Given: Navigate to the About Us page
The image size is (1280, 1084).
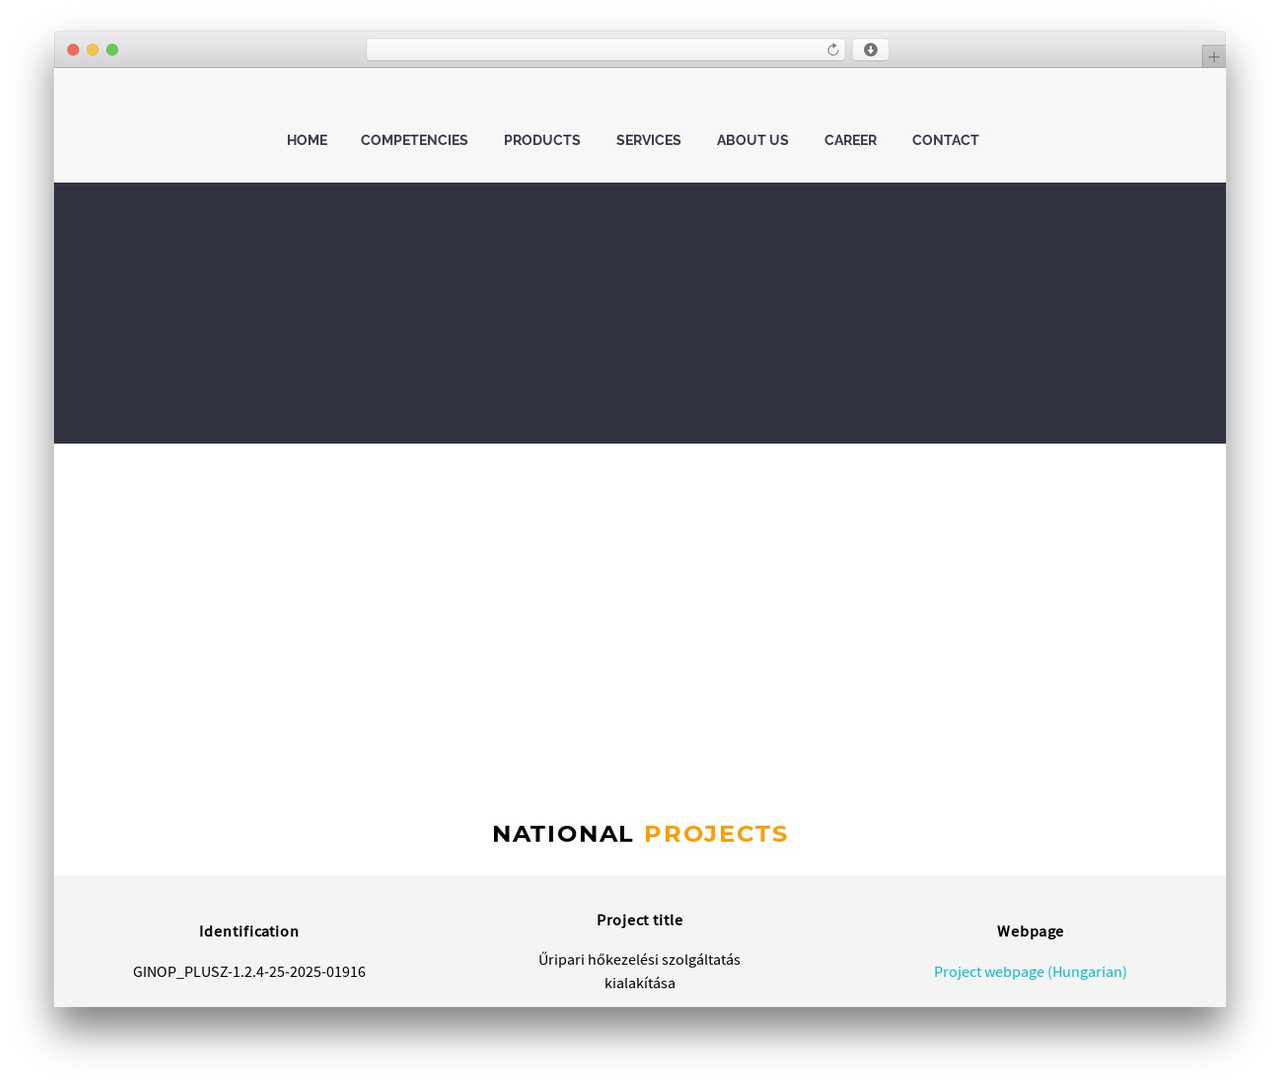Looking at the screenshot, I should tap(753, 140).
